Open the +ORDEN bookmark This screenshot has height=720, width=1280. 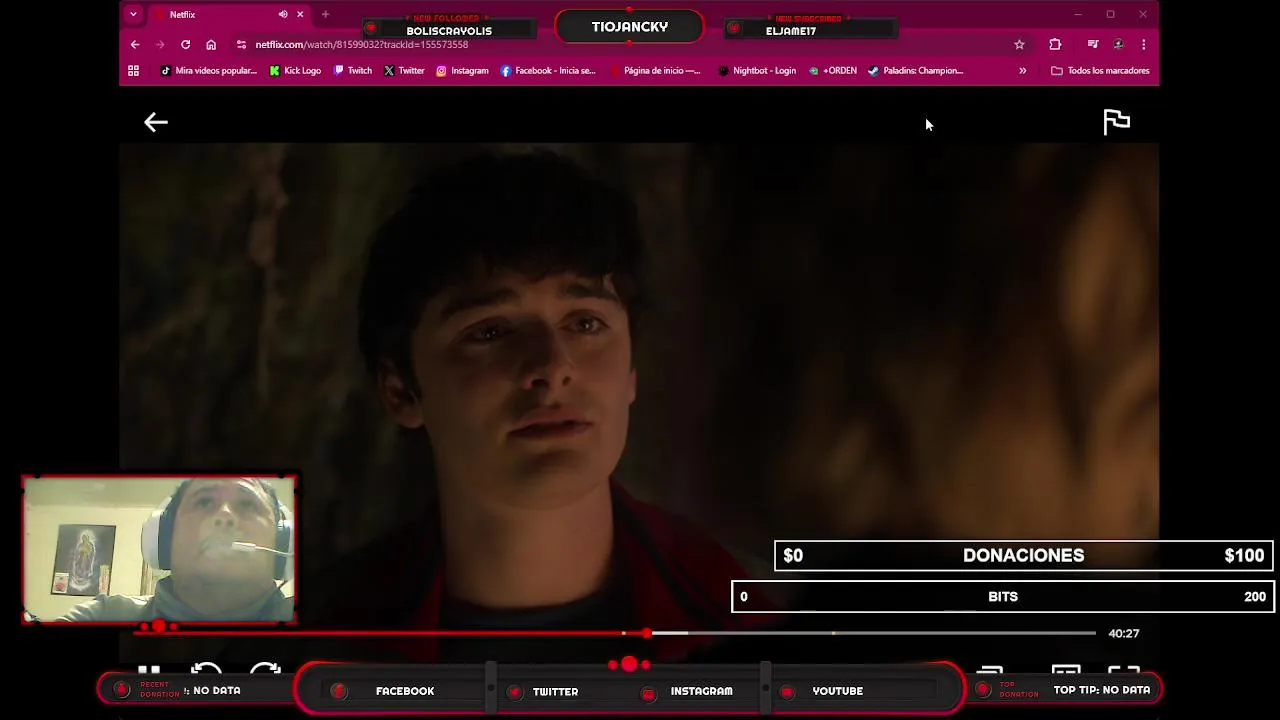[x=833, y=70]
